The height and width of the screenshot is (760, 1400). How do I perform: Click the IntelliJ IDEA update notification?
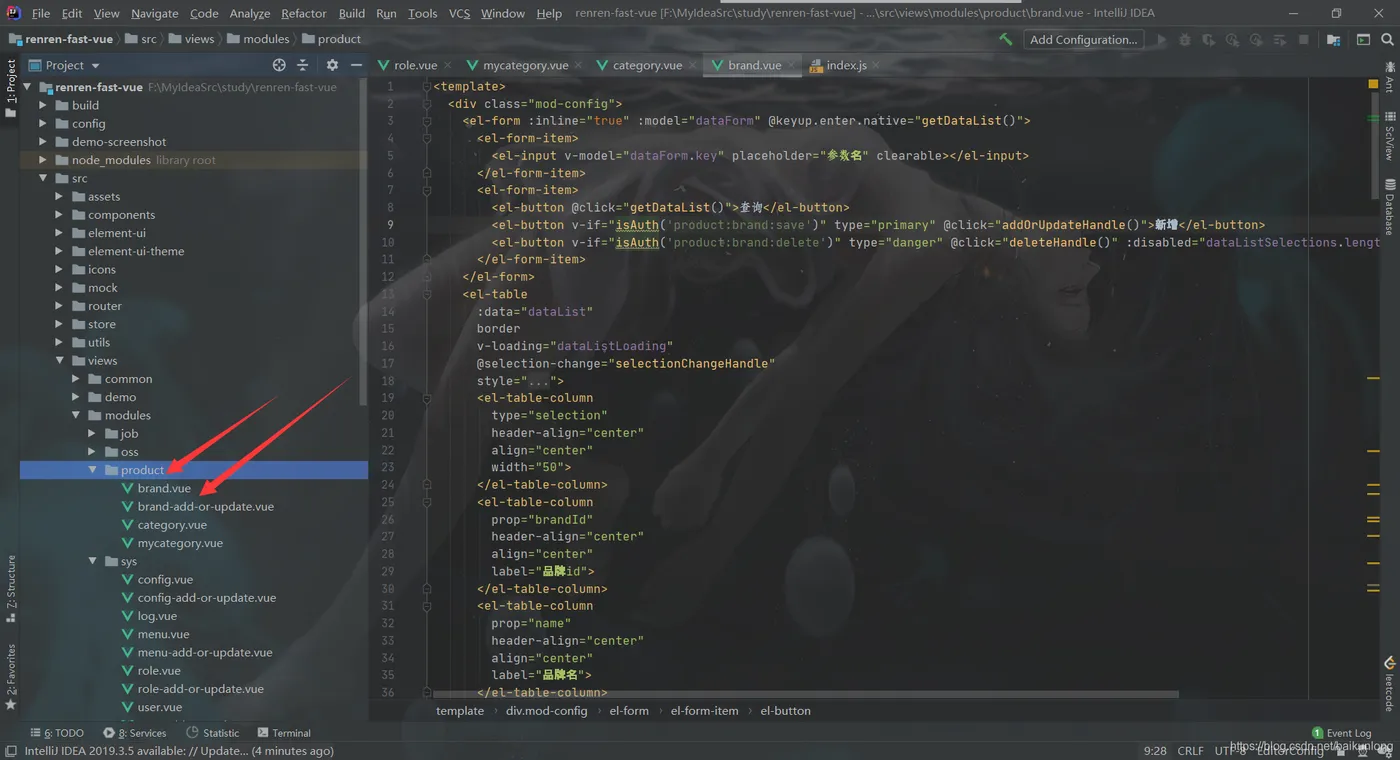(179, 751)
